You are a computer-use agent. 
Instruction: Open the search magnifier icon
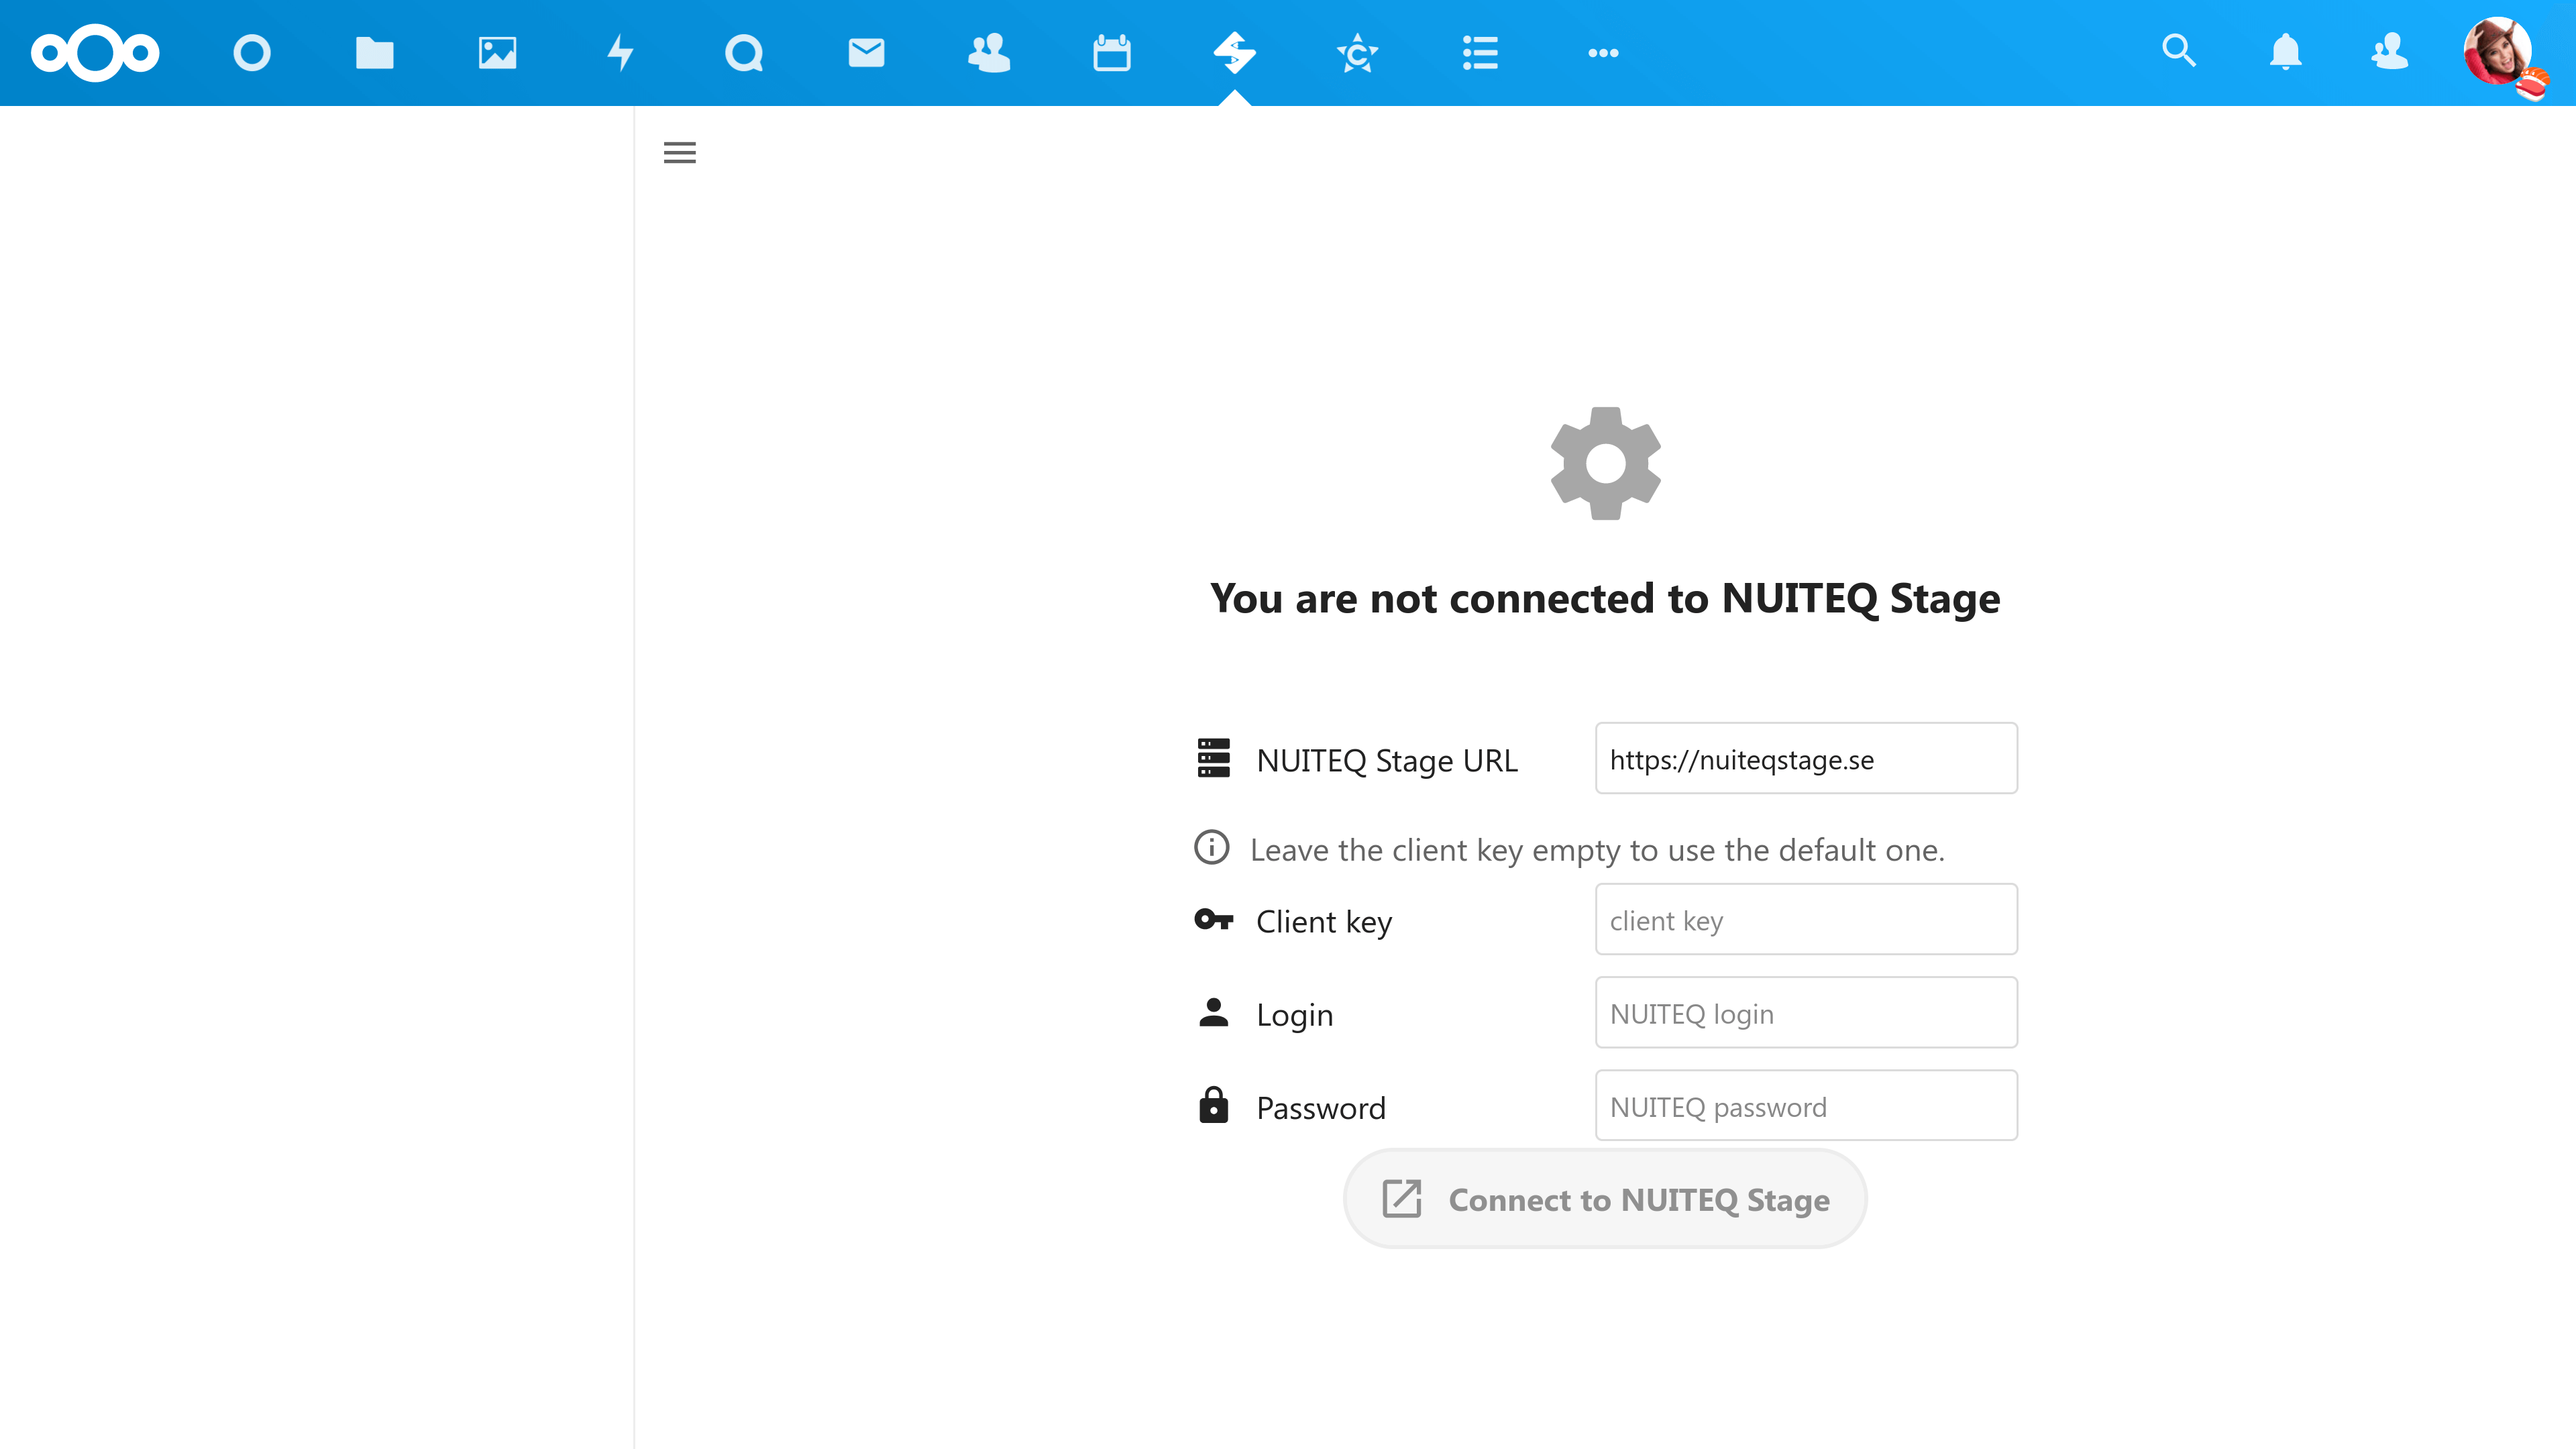click(2179, 51)
